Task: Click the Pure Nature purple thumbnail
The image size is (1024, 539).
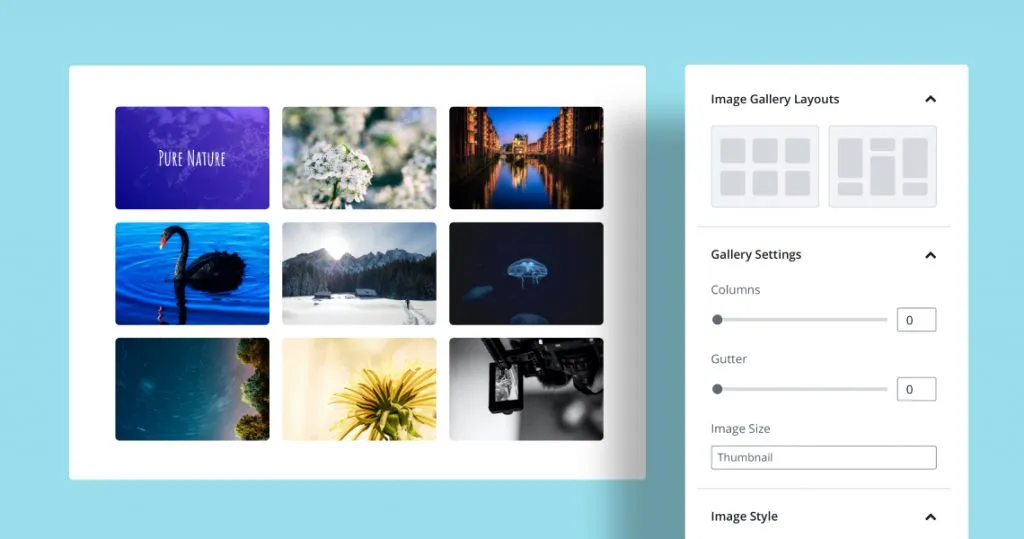Action: [192, 158]
